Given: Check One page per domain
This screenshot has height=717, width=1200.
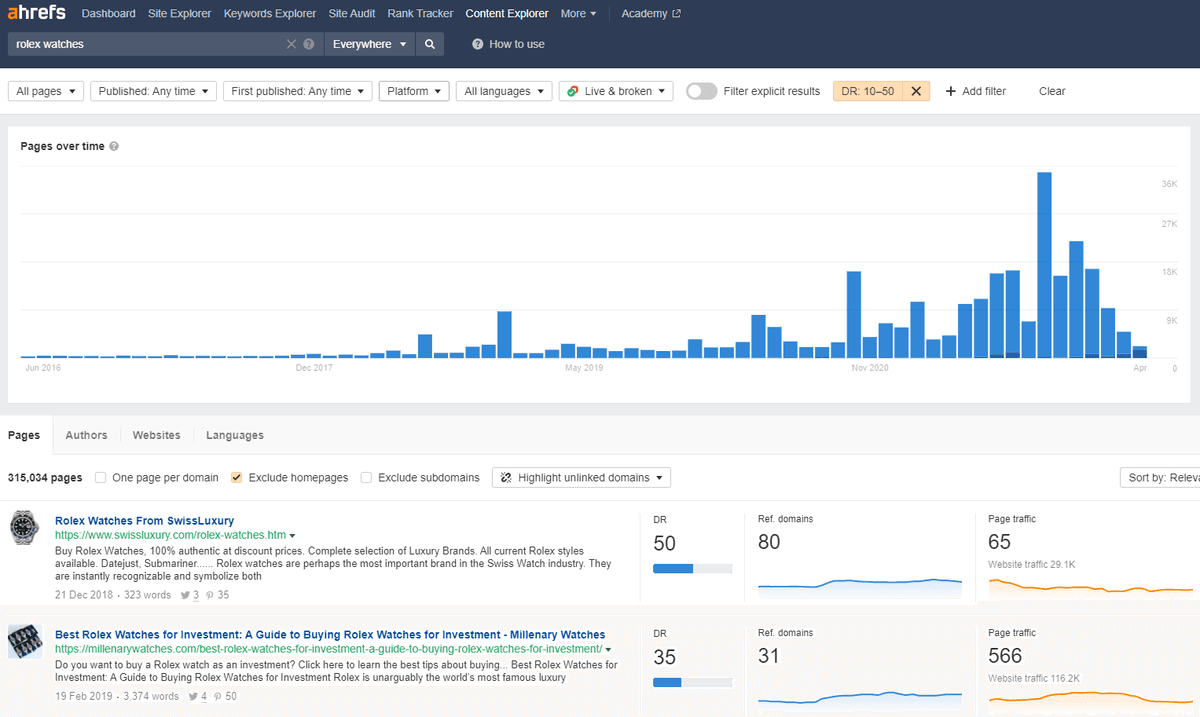Looking at the screenshot, I should (101, 478).
